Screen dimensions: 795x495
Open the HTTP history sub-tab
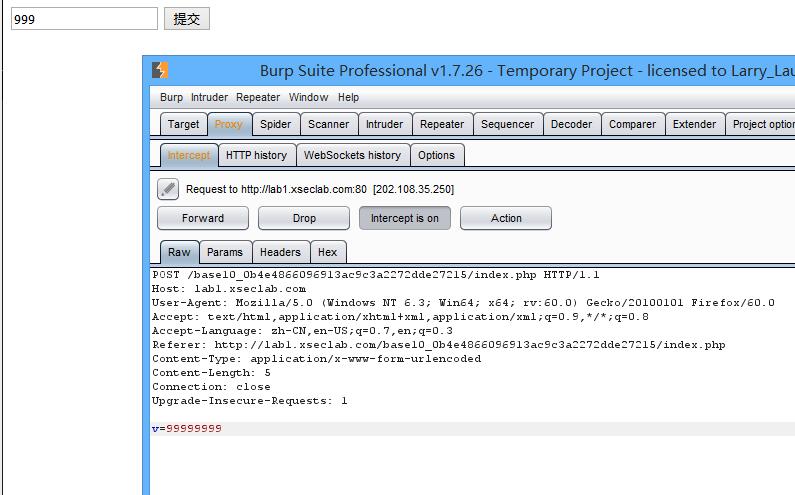(257, 155)
